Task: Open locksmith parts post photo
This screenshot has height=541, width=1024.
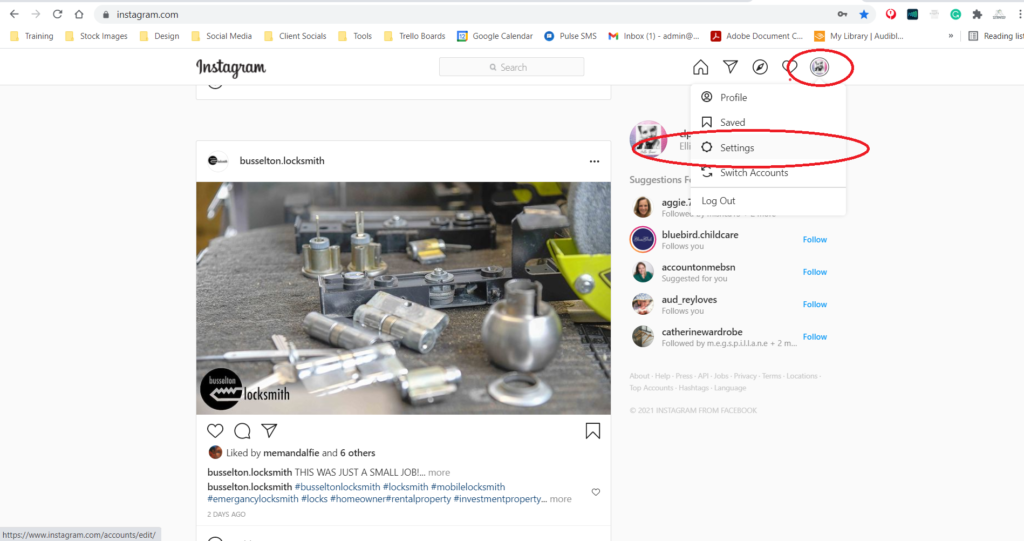Action: click(x=404, y=298)
